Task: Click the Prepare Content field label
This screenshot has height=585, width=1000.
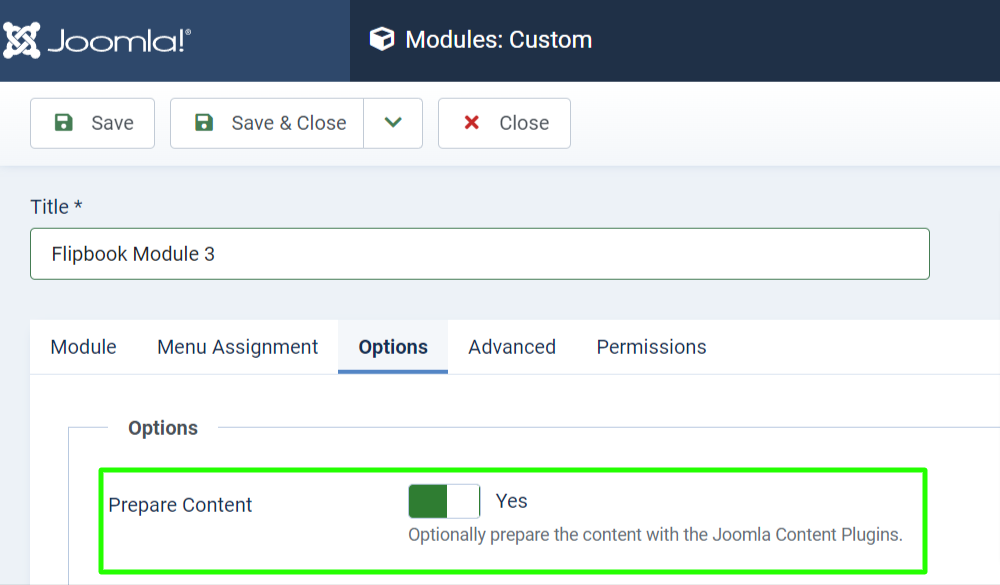Action: [180, 505]
